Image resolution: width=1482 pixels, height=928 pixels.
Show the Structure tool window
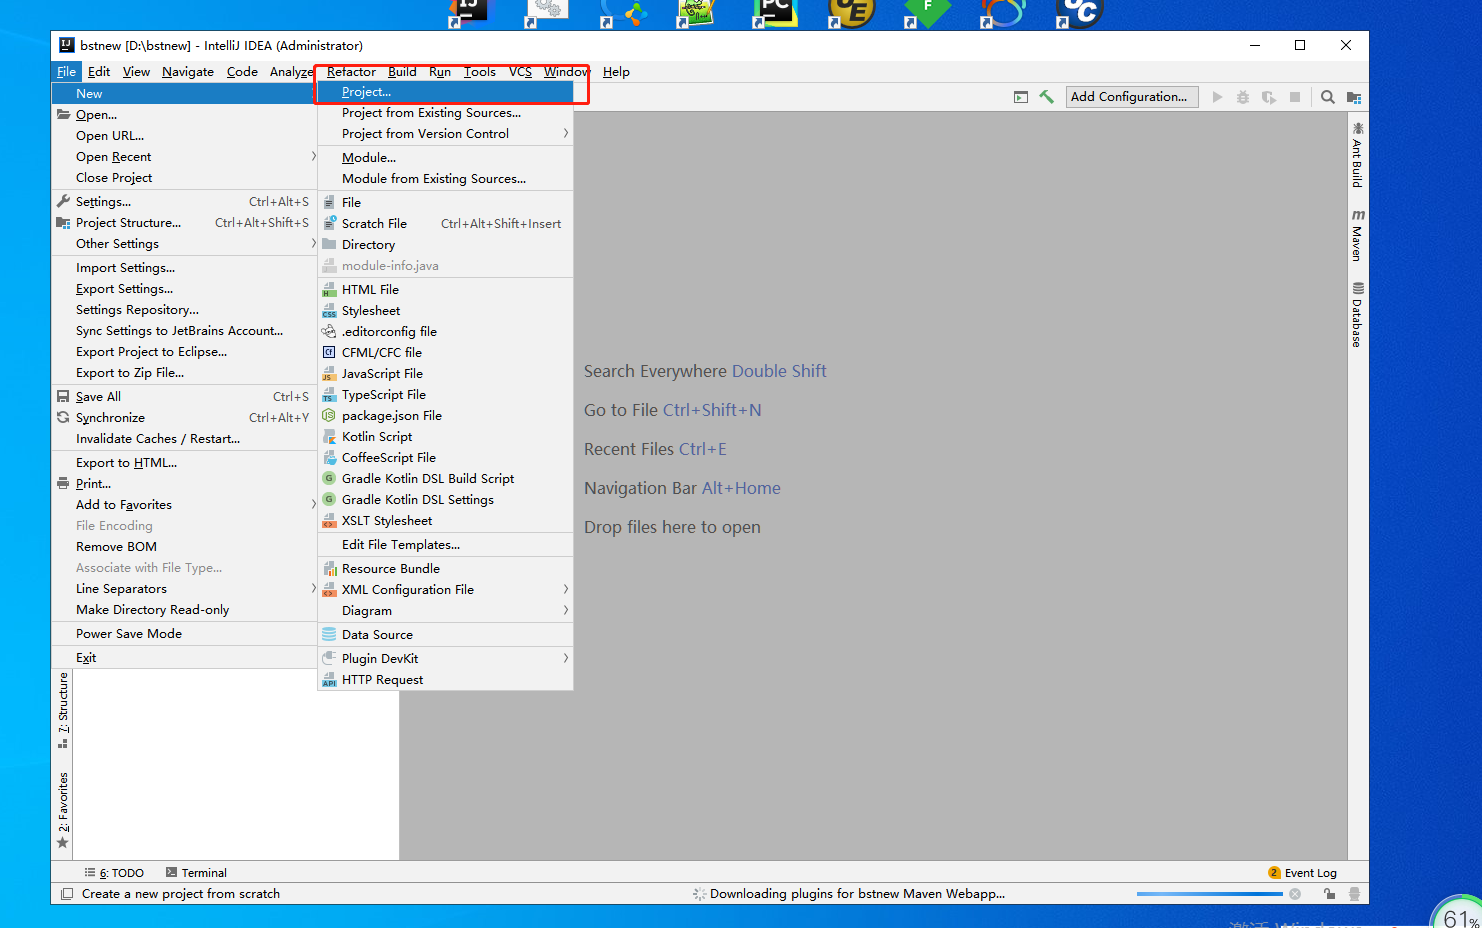pyautogui.click(x=63, y=710)
